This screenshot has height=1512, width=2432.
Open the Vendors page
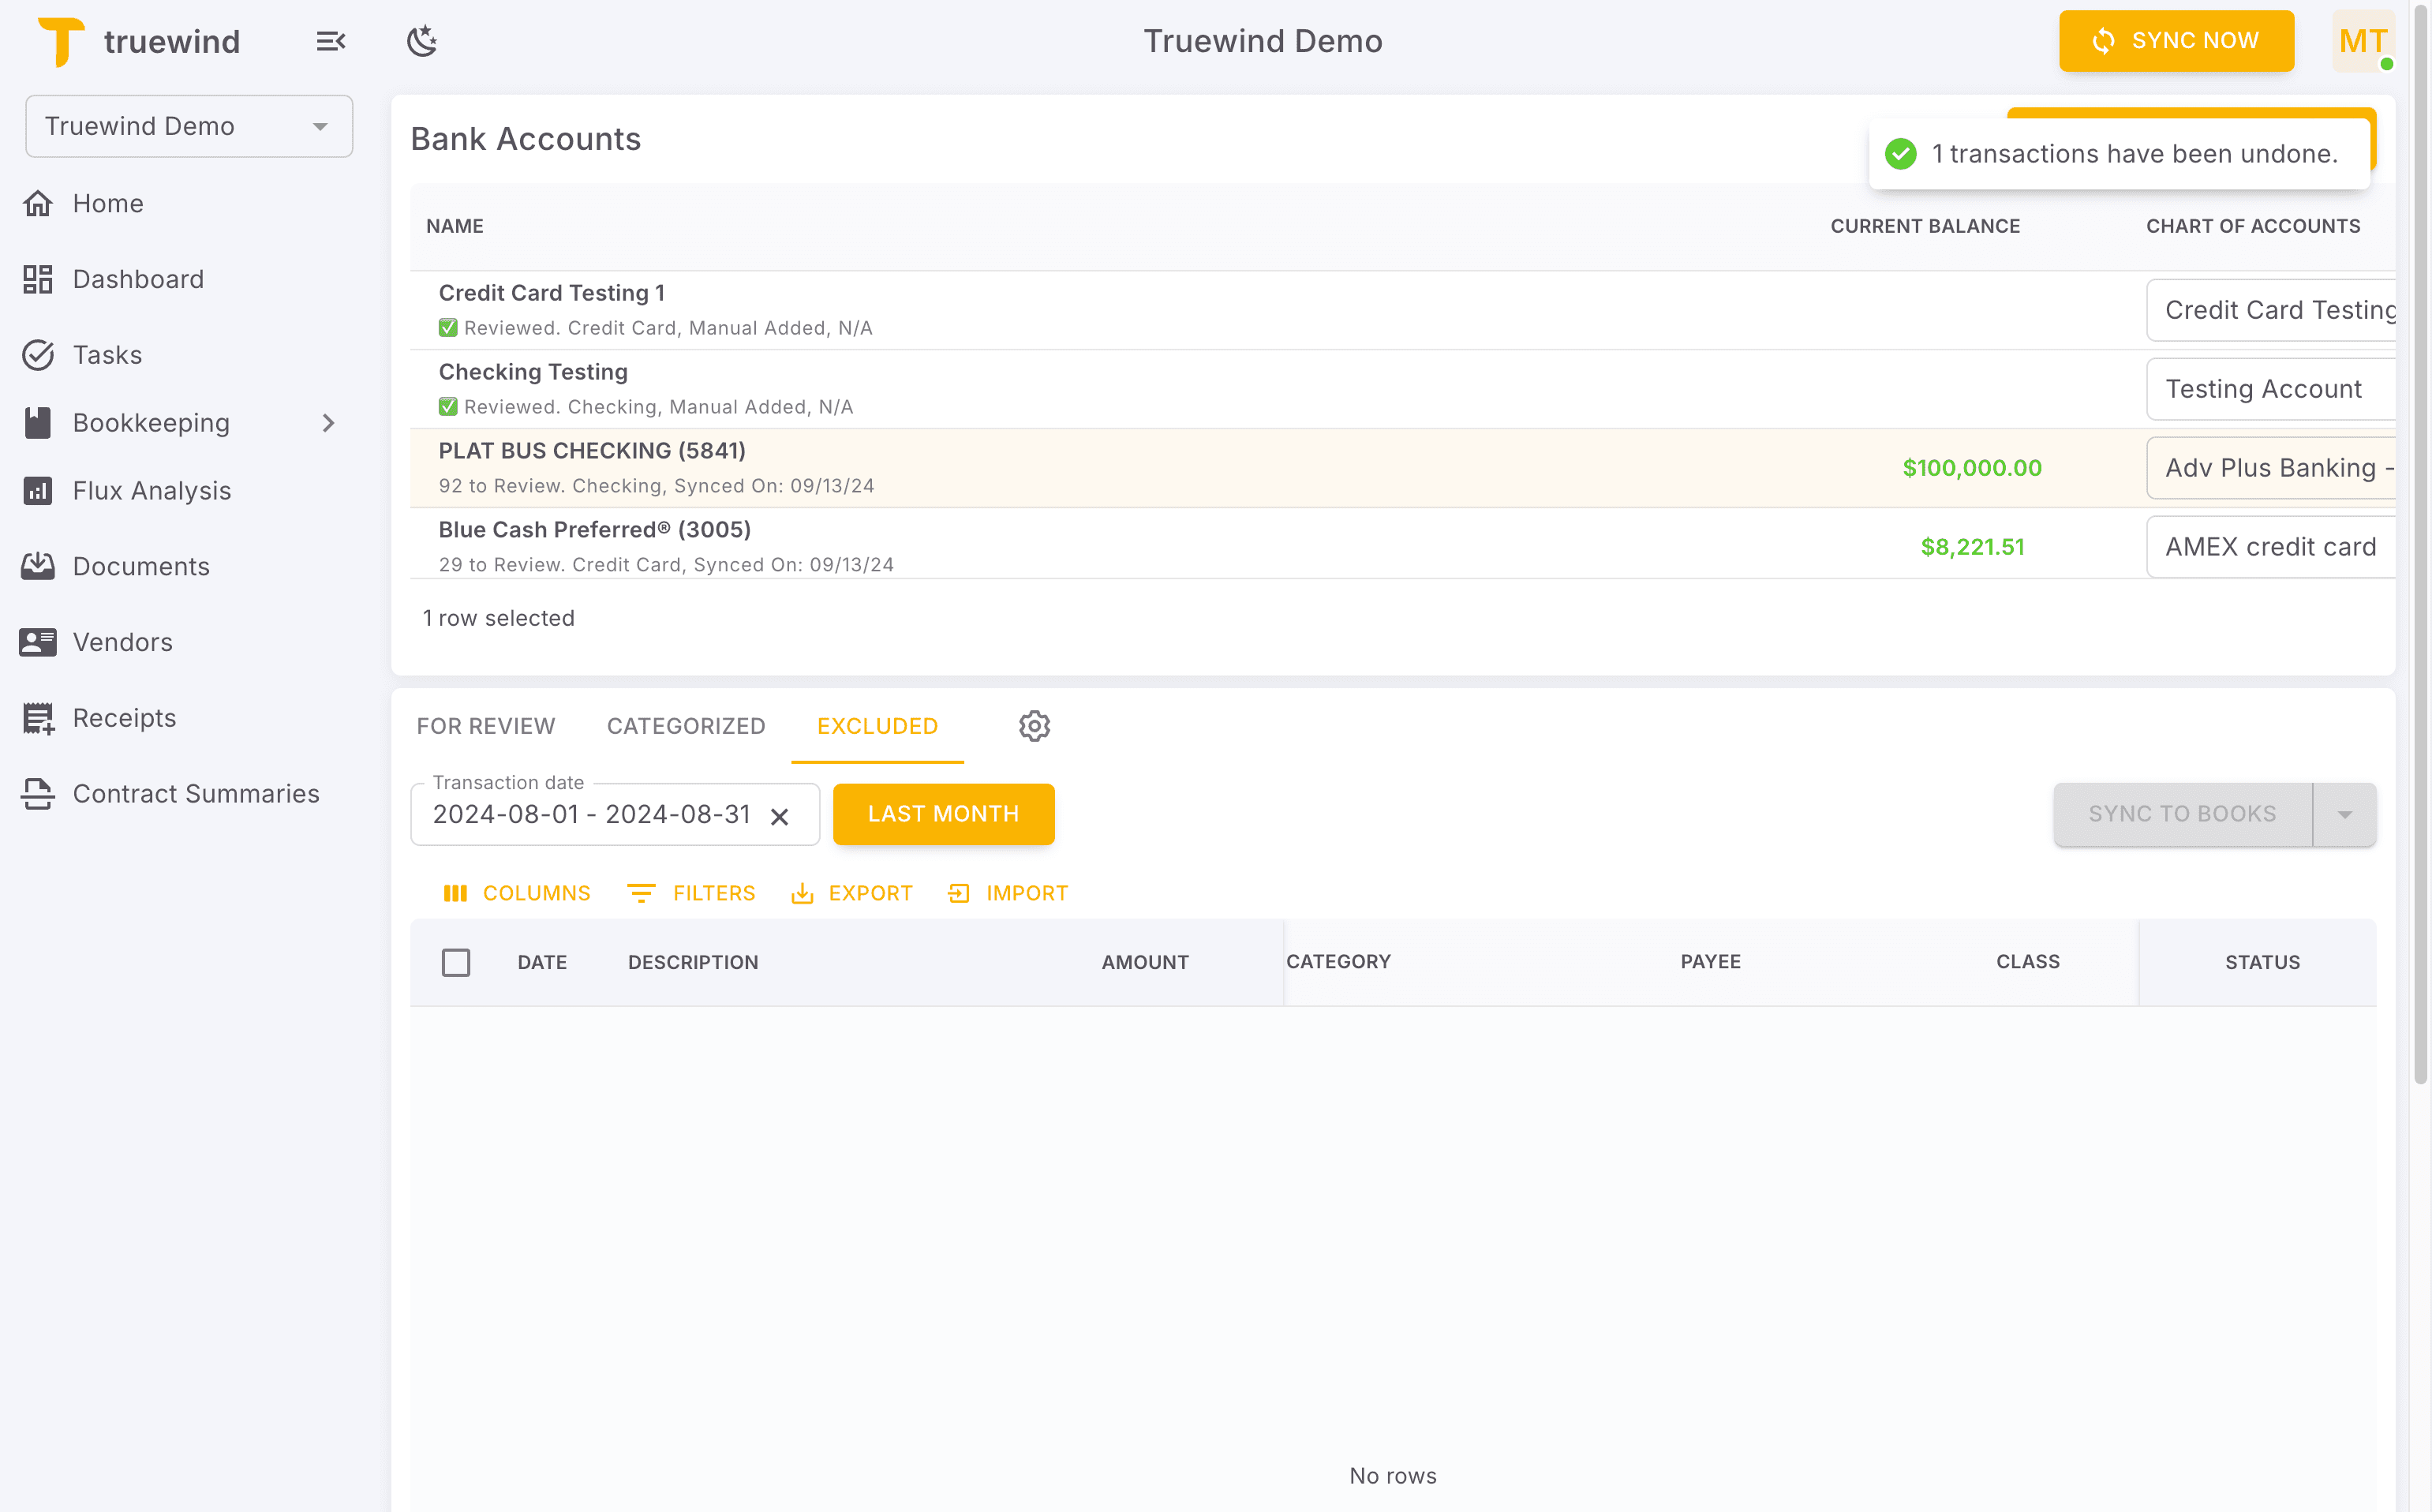[x=122, y=642]
